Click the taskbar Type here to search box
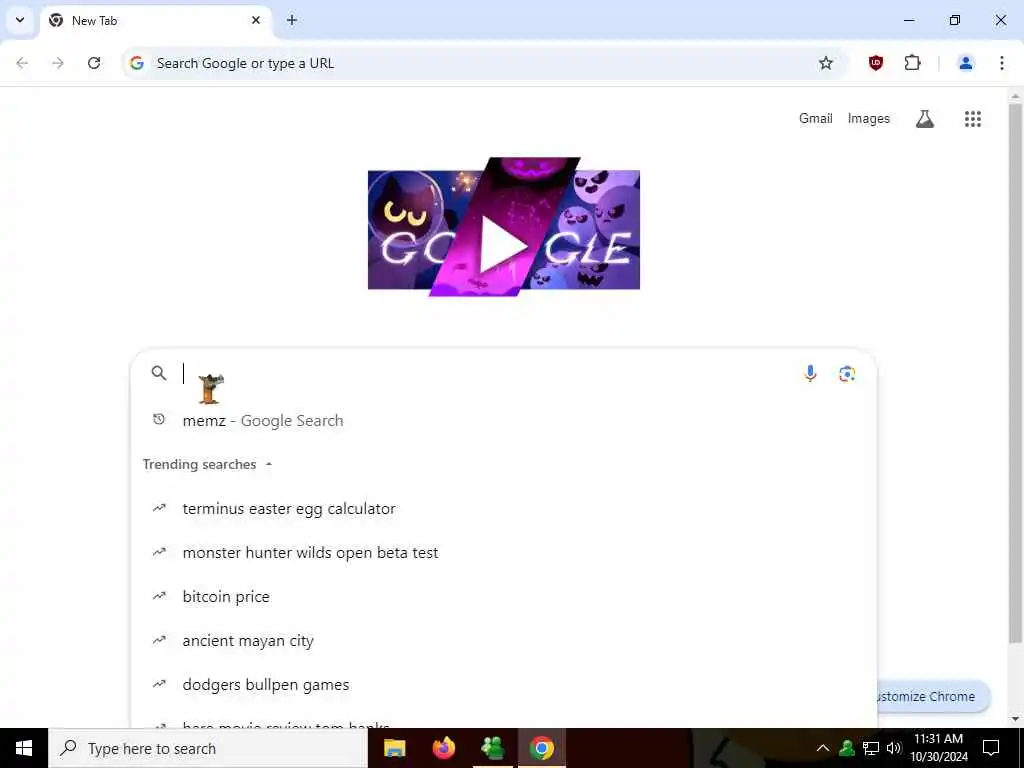Image resolution: width=1024 pixels, height=768 pixels. (208, 748)
